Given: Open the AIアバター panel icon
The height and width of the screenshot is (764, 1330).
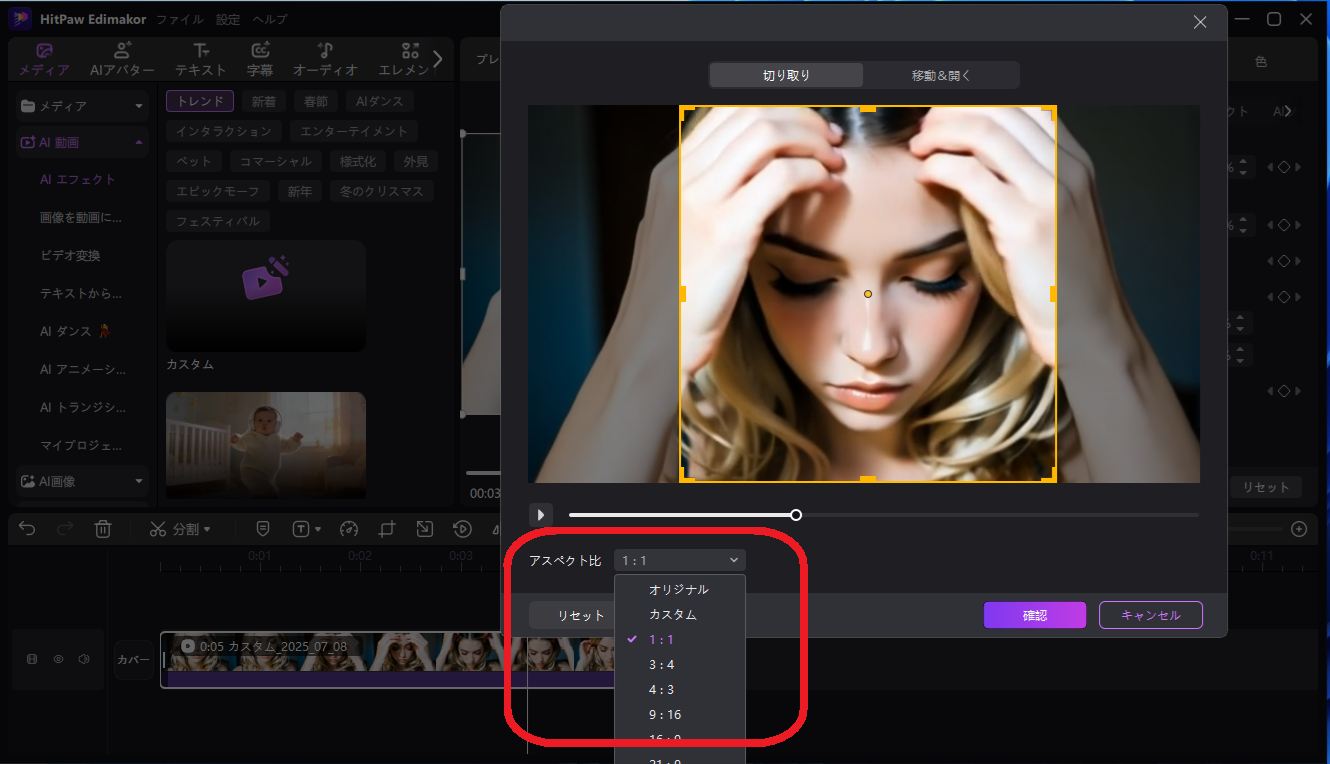Looking at the screenshot, I should 120,57.
